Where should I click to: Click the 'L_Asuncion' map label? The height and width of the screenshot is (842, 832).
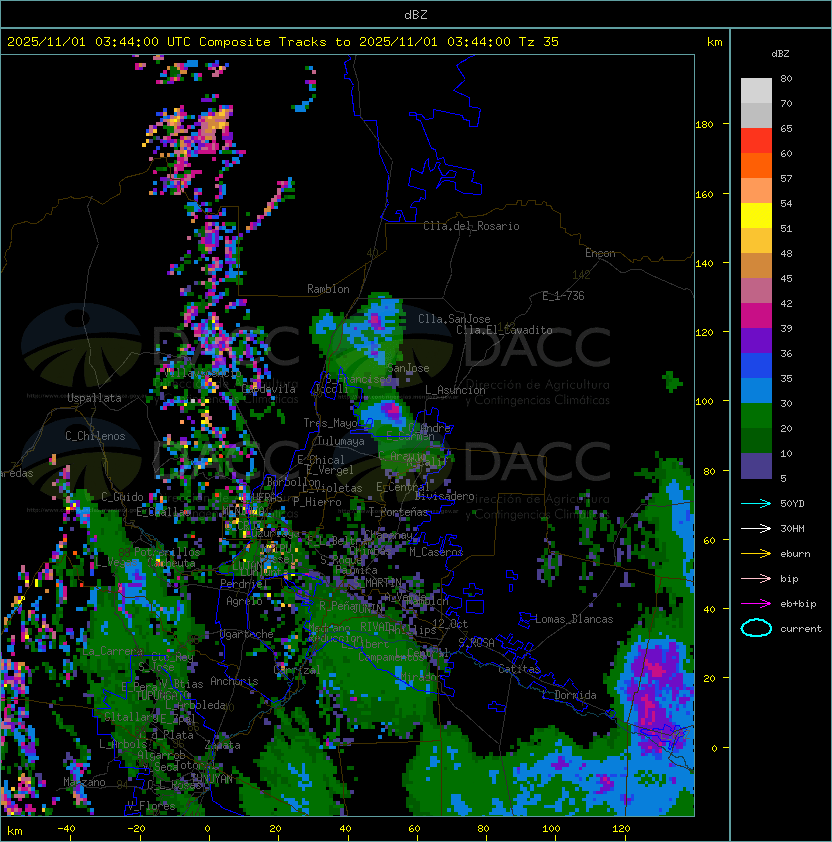pyautogui.click(x=455, y=390)
